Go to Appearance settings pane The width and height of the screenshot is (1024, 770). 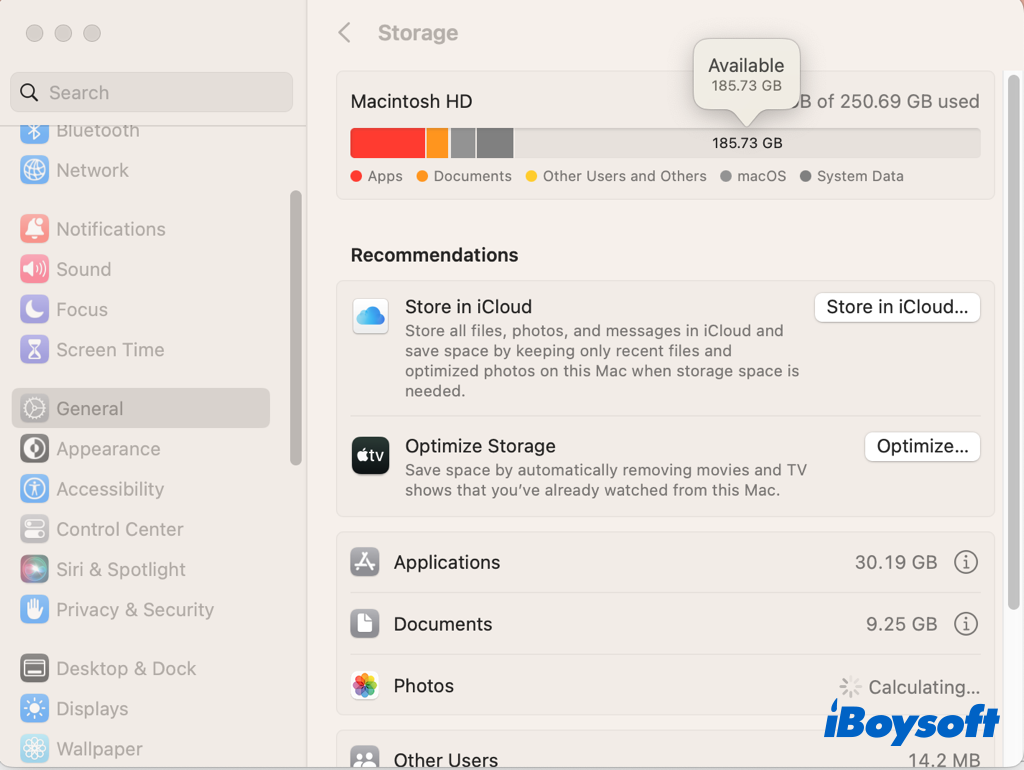107,449
